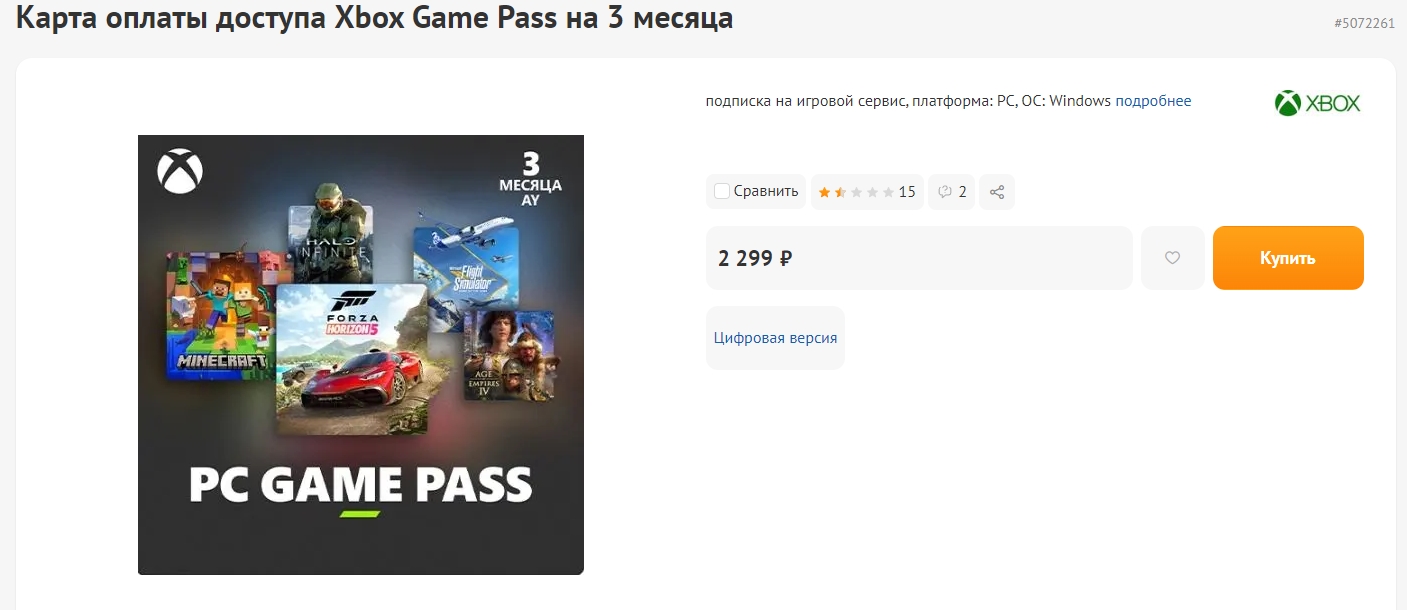Viewport: 1407px width, 610px height.
Task: Click the star rating icons
Action: (856, 192)
